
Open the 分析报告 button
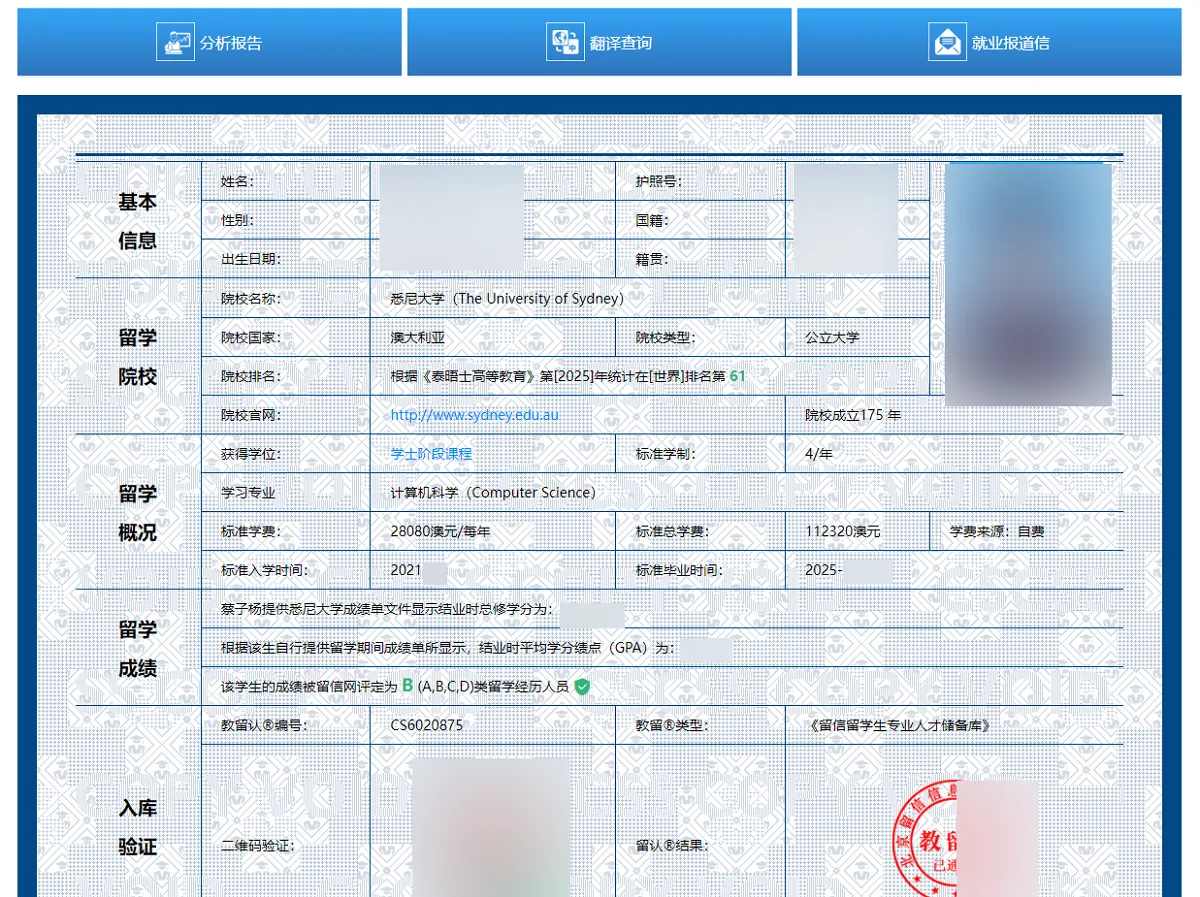click(x=209, y=42)
